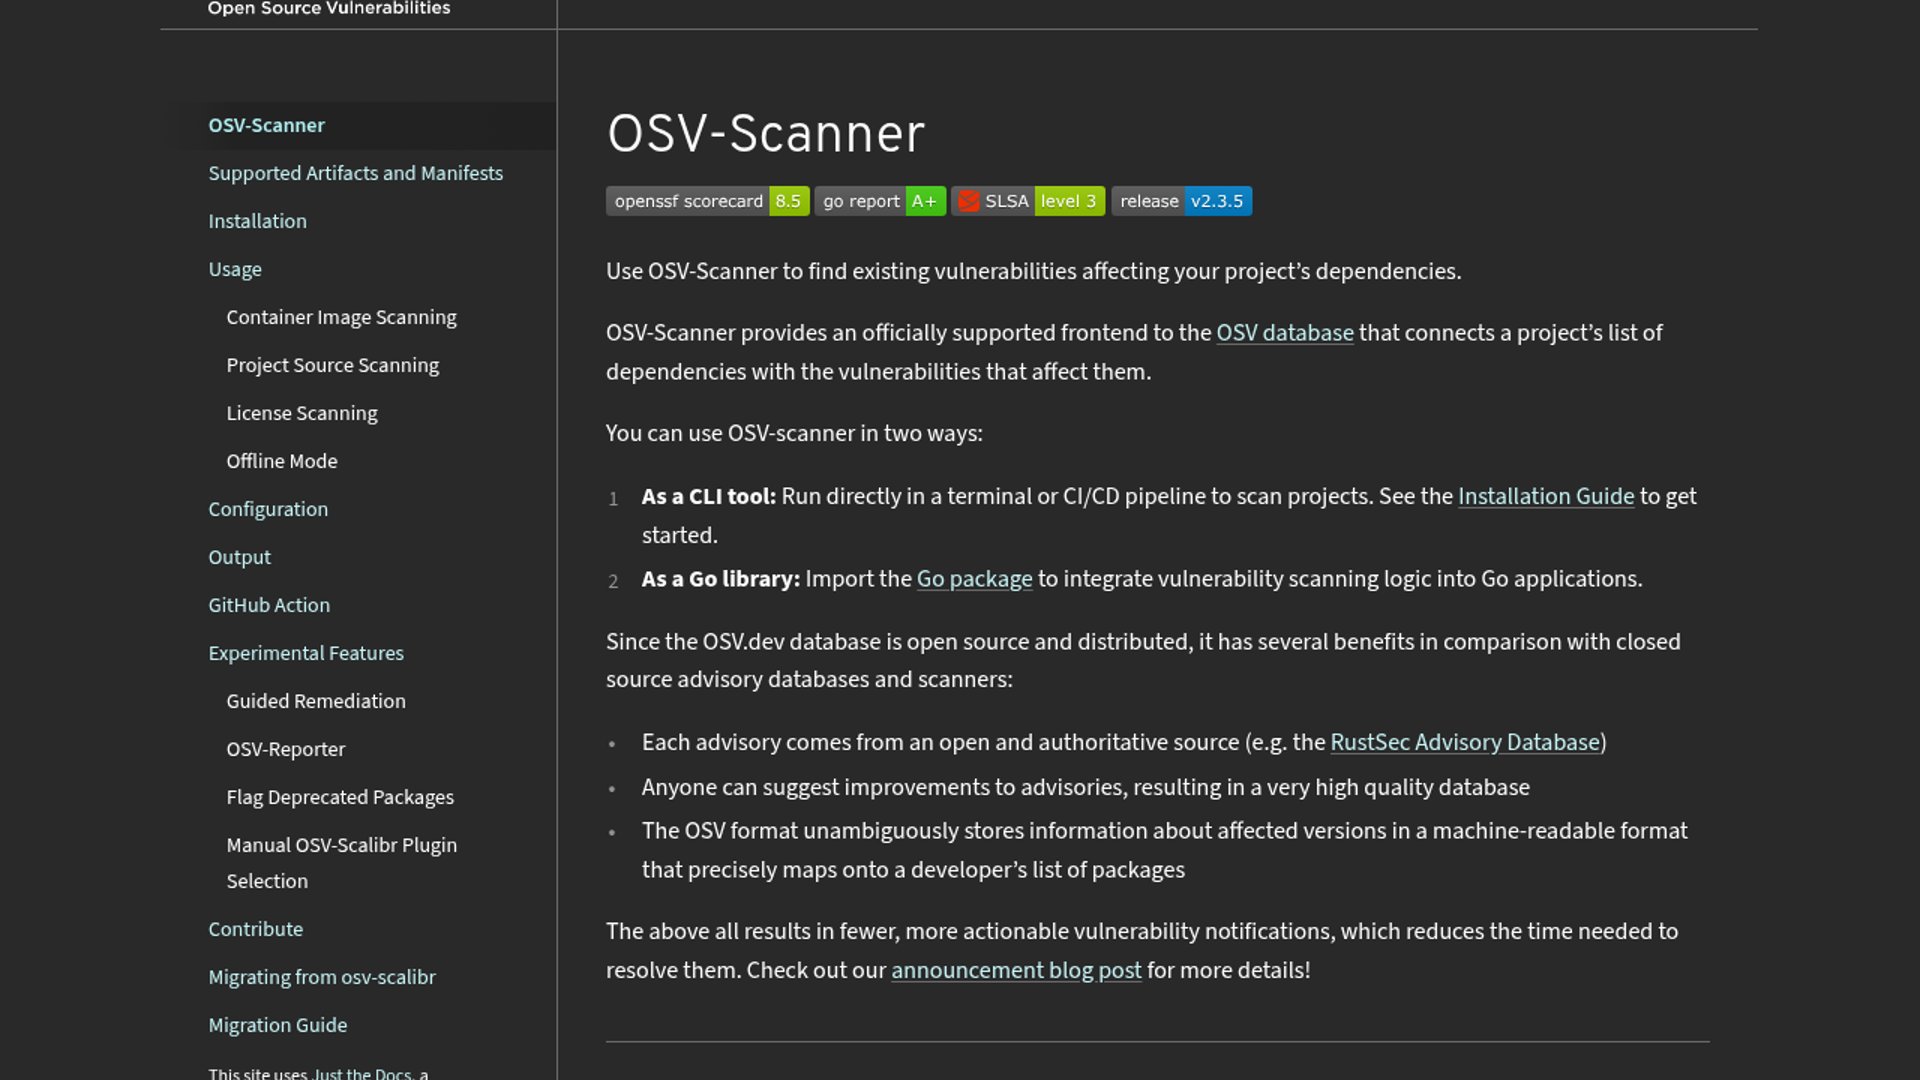Screen dimensions: 1920x1080
Task: Click the go report A+ badge
Action: tap(879, 201)
